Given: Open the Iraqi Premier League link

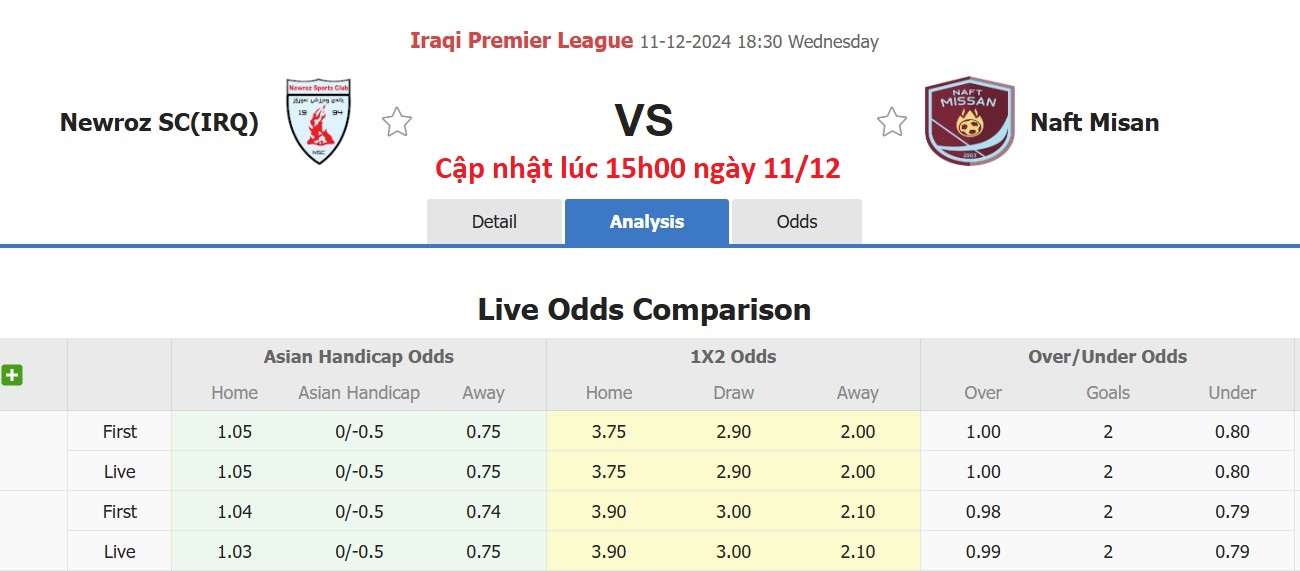Looking at the screenshot, I should point(521,41).
